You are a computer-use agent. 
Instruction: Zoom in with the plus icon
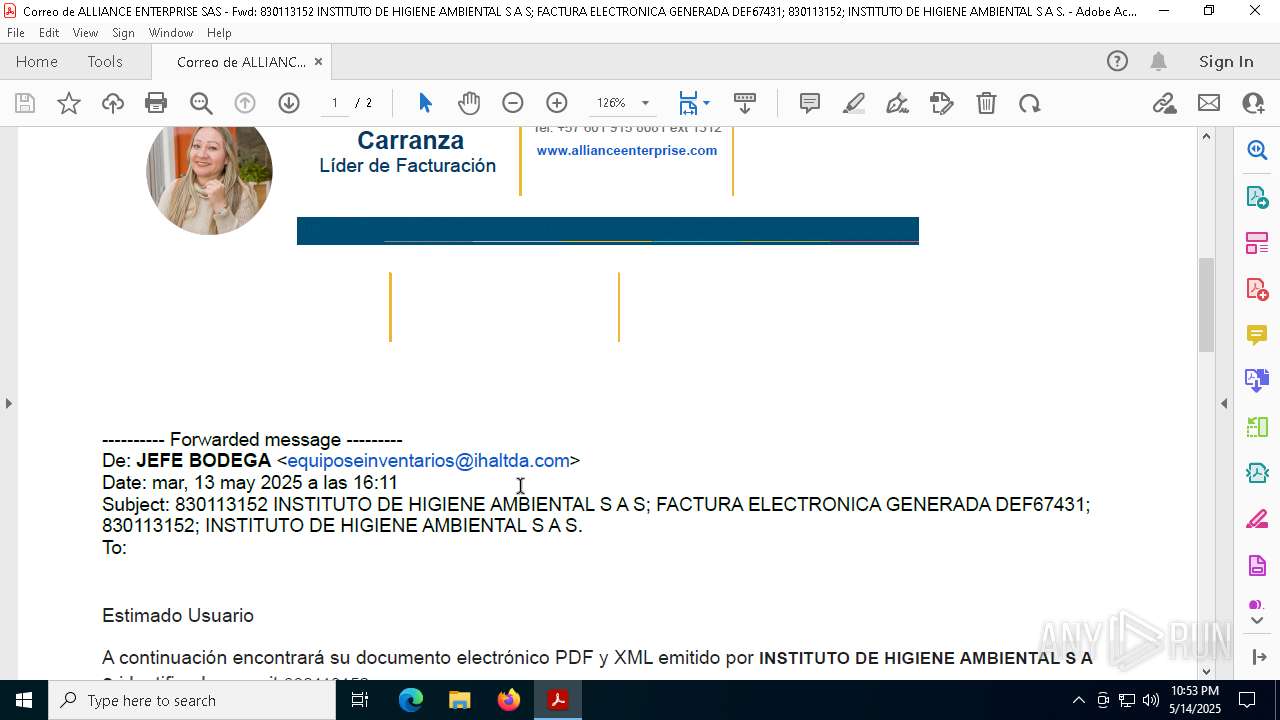(x=557, y=103)
